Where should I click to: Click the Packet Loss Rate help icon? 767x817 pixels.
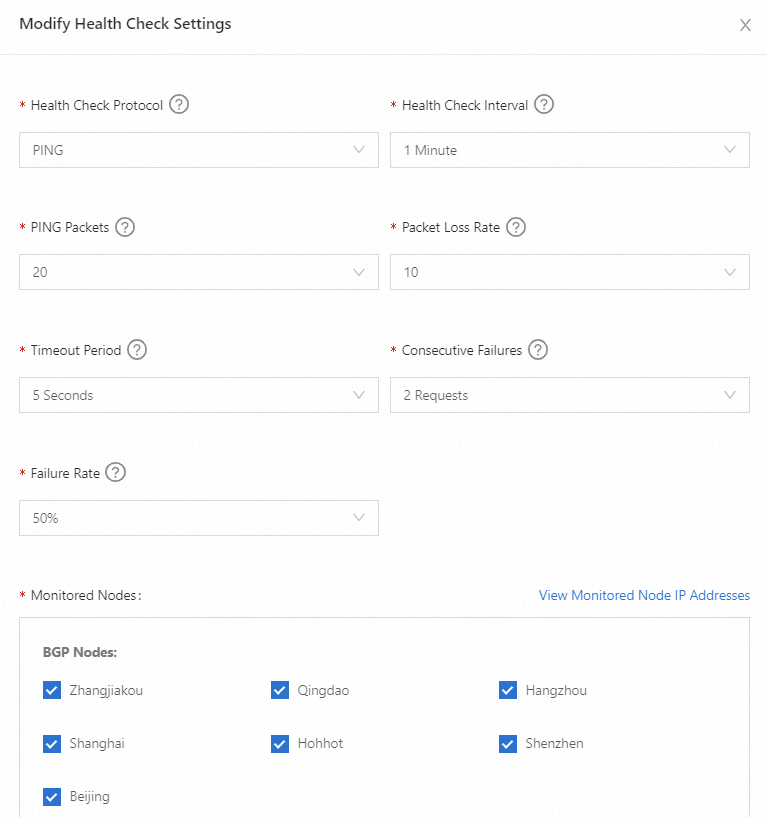(516, 227)
